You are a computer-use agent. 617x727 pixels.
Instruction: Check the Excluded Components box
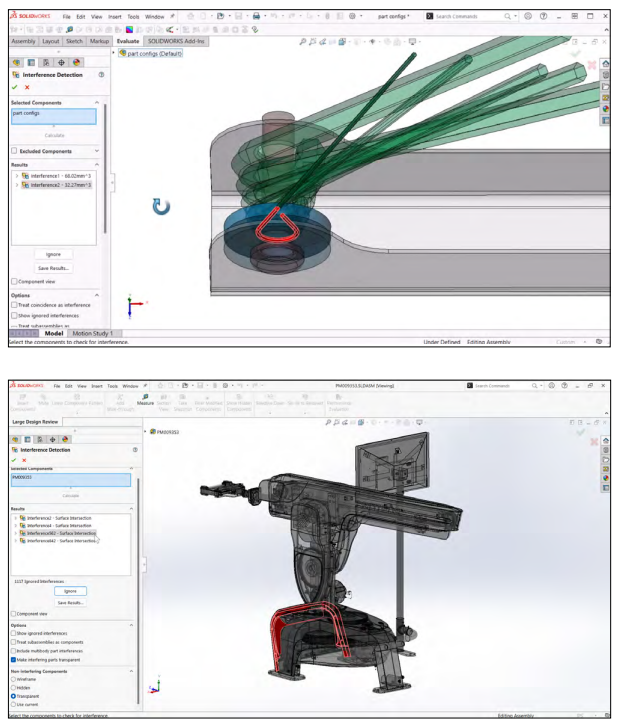click(15, 151)
